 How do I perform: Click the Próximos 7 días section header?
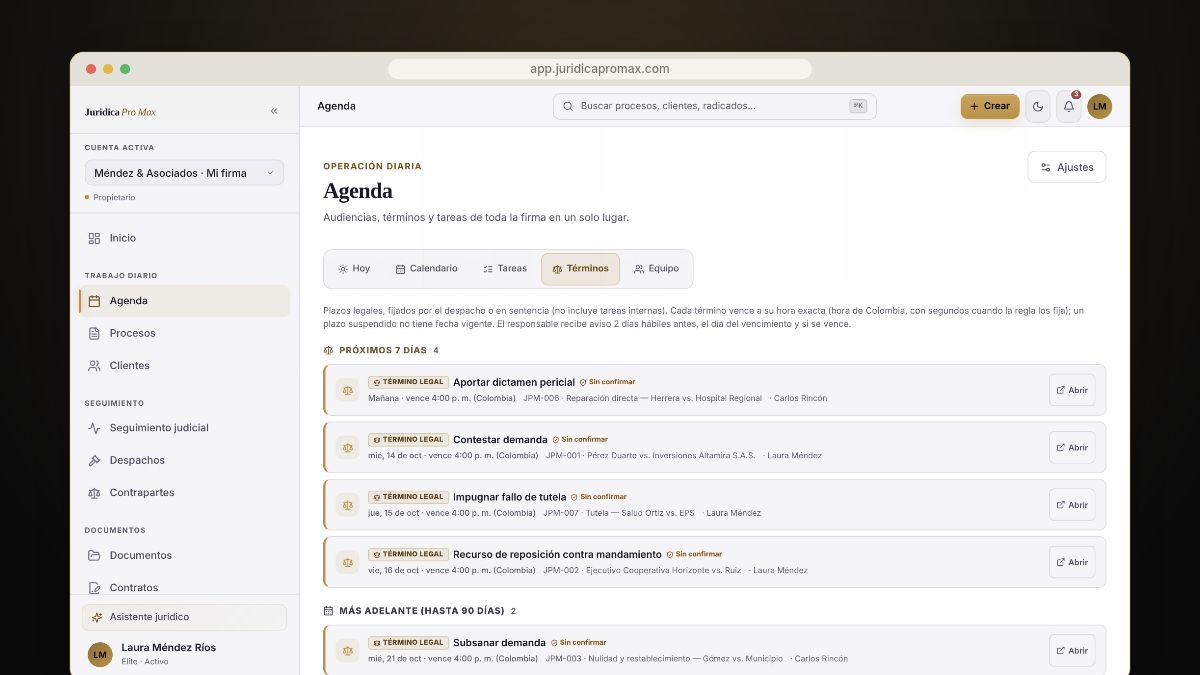[x=381, y=351]
